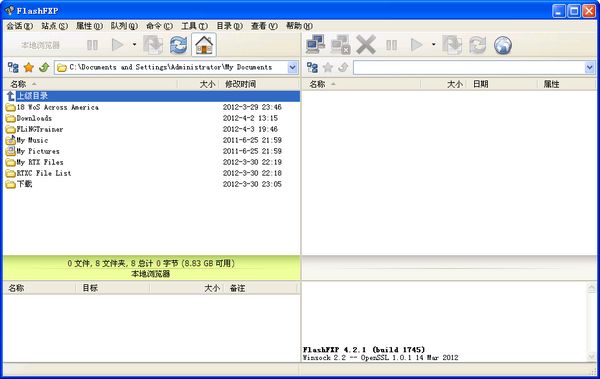Click the local favorites star icon
The height and width of the screenshot is (379, 600).
pyautogui.click(x=29, y=68)
